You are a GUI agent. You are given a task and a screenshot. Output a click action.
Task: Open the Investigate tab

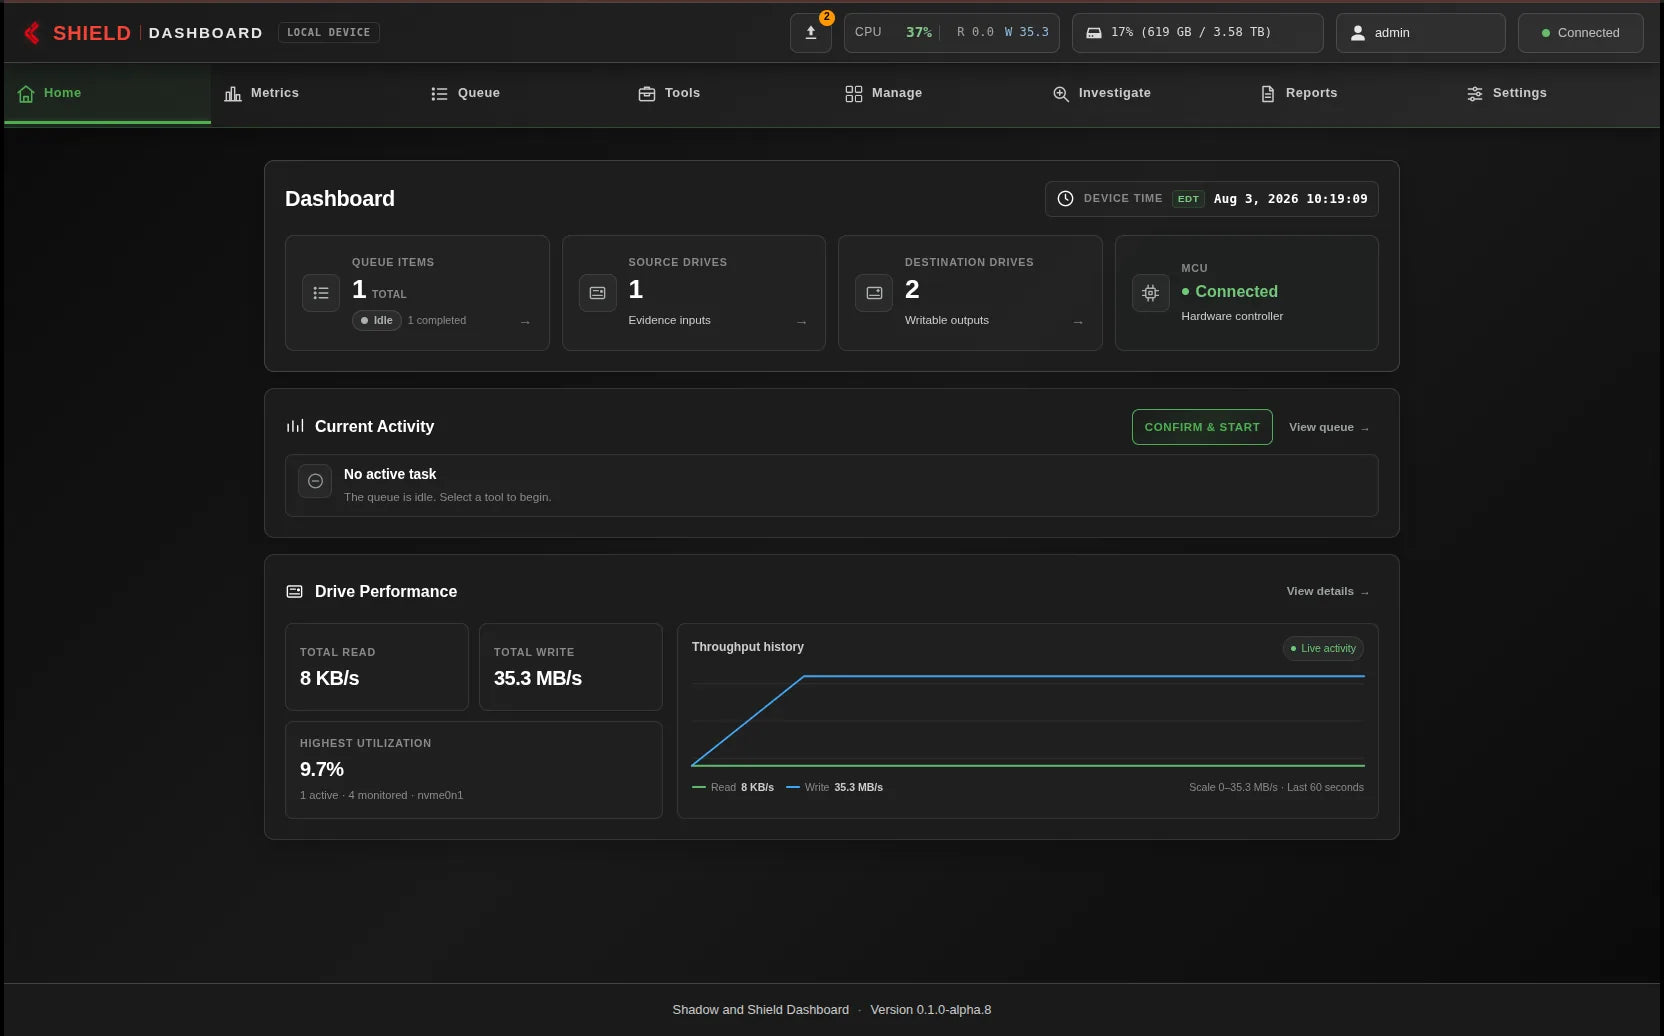[x=1142, y=93]
